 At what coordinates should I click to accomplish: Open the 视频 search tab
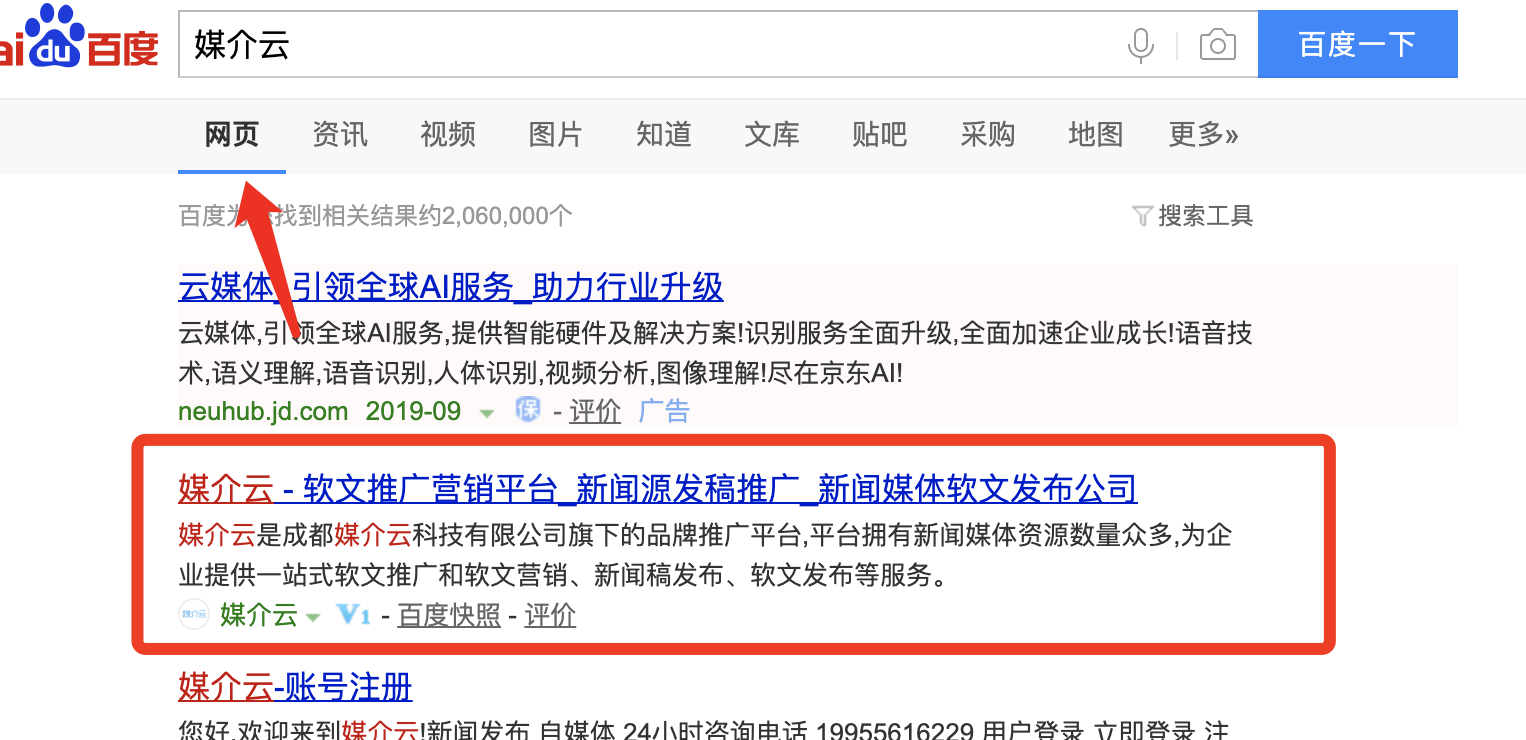pyautogui.click(x=447, y=135)
